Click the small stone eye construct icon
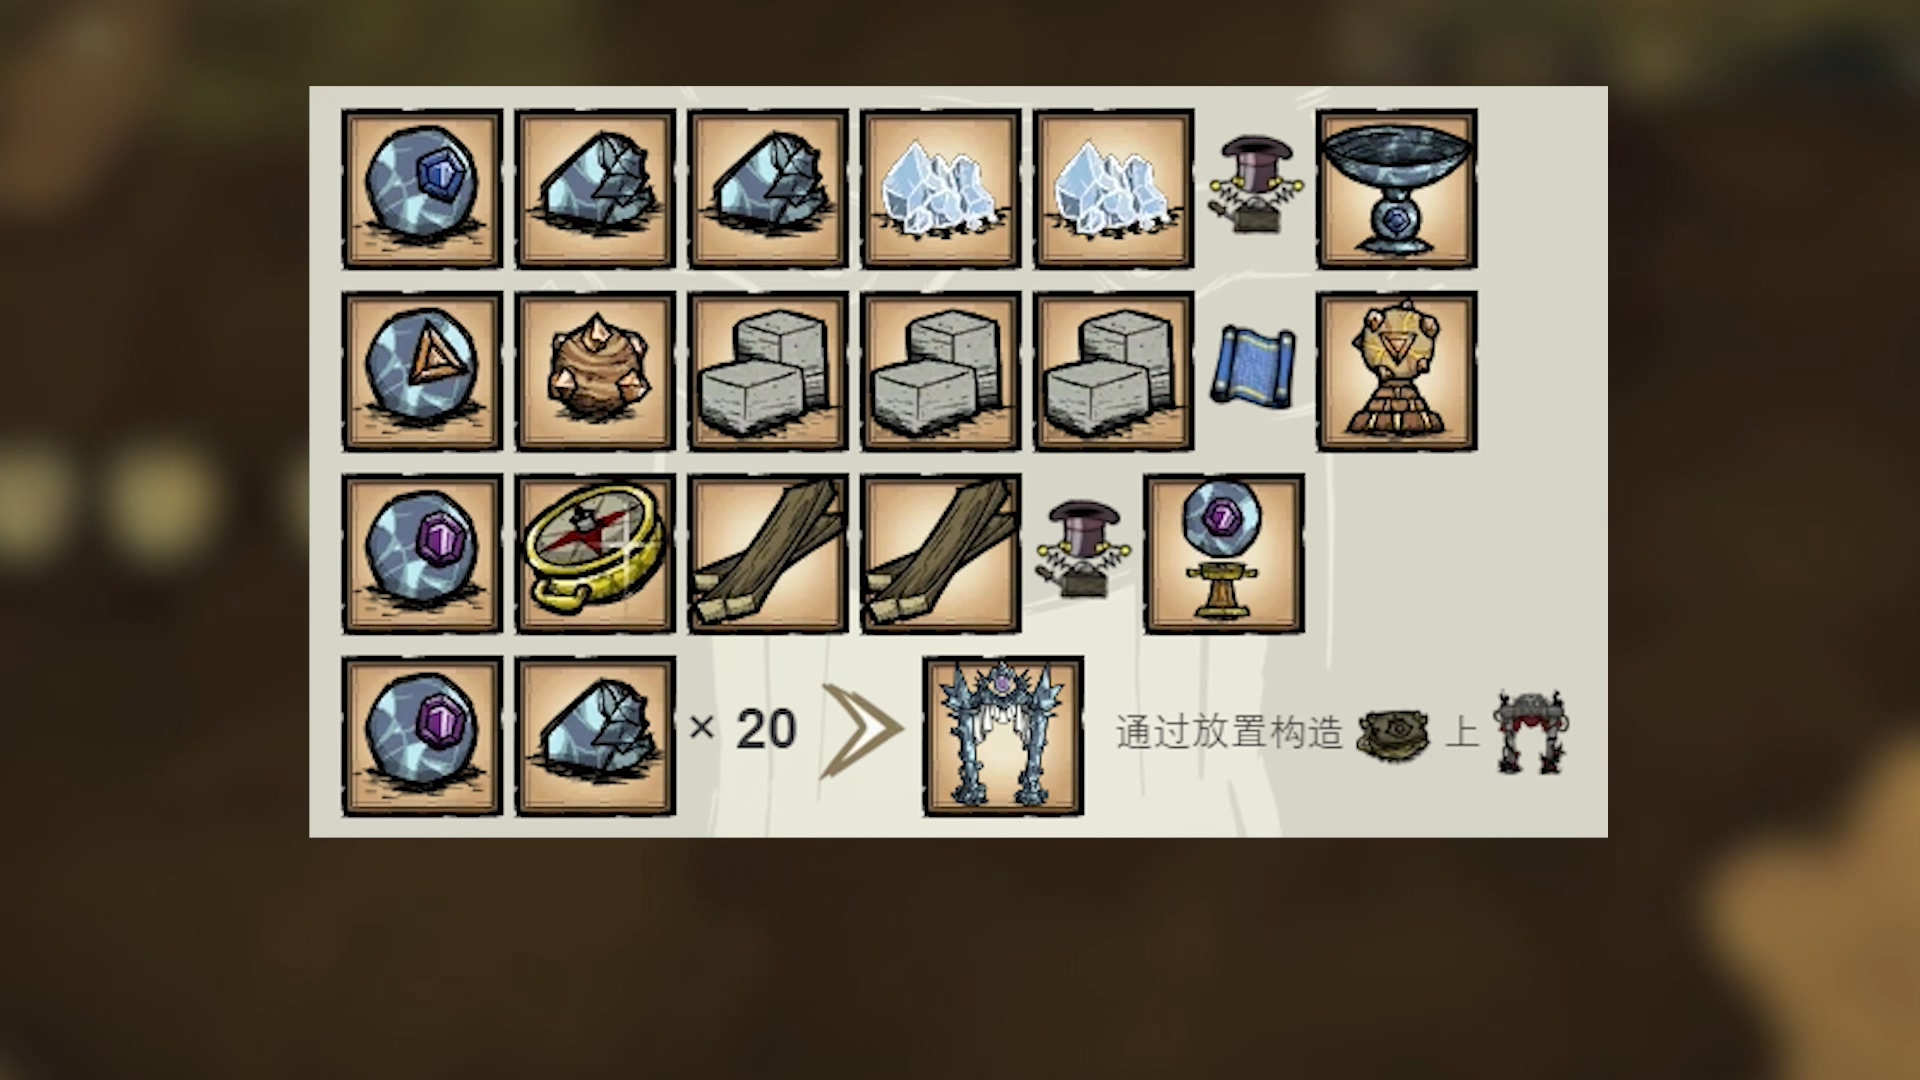This screenshot has width=1920, height=1080. [1394, 735]
